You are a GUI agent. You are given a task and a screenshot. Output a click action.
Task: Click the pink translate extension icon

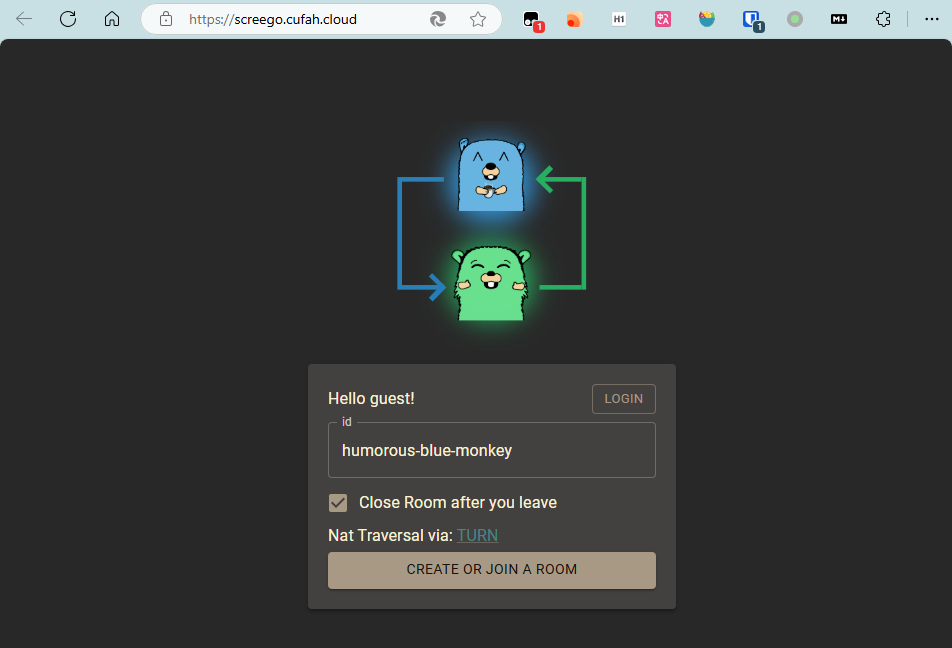point(663,19)
